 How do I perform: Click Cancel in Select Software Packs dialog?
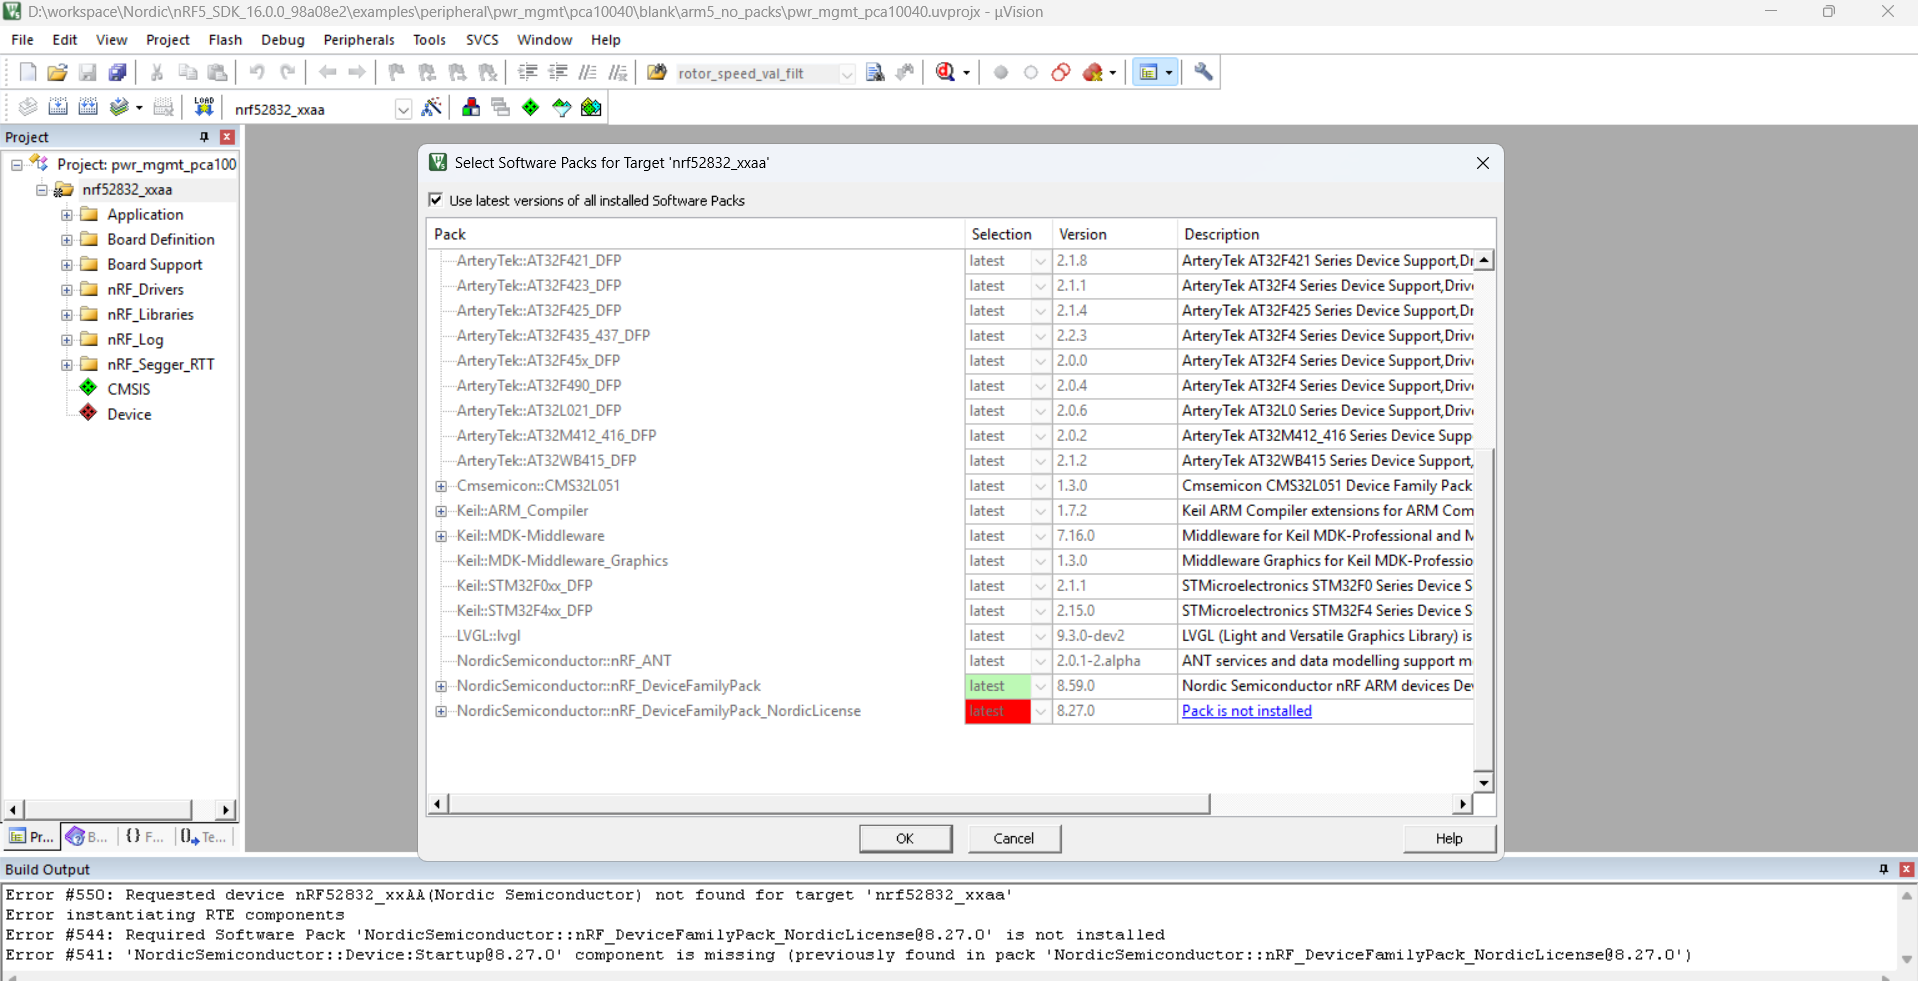coord(1014,838)
